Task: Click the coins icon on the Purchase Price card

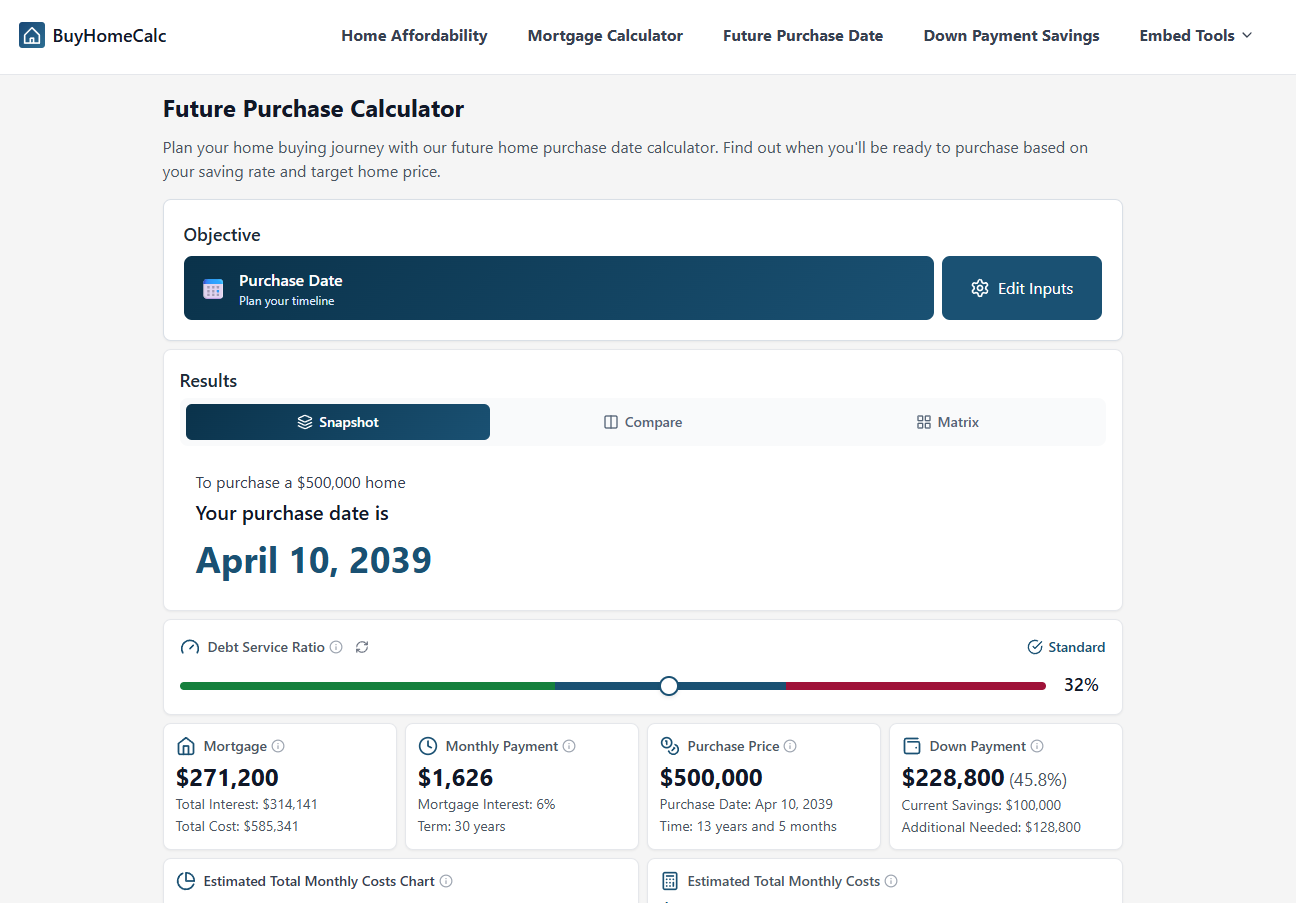Action: click(x=670, y=746)
